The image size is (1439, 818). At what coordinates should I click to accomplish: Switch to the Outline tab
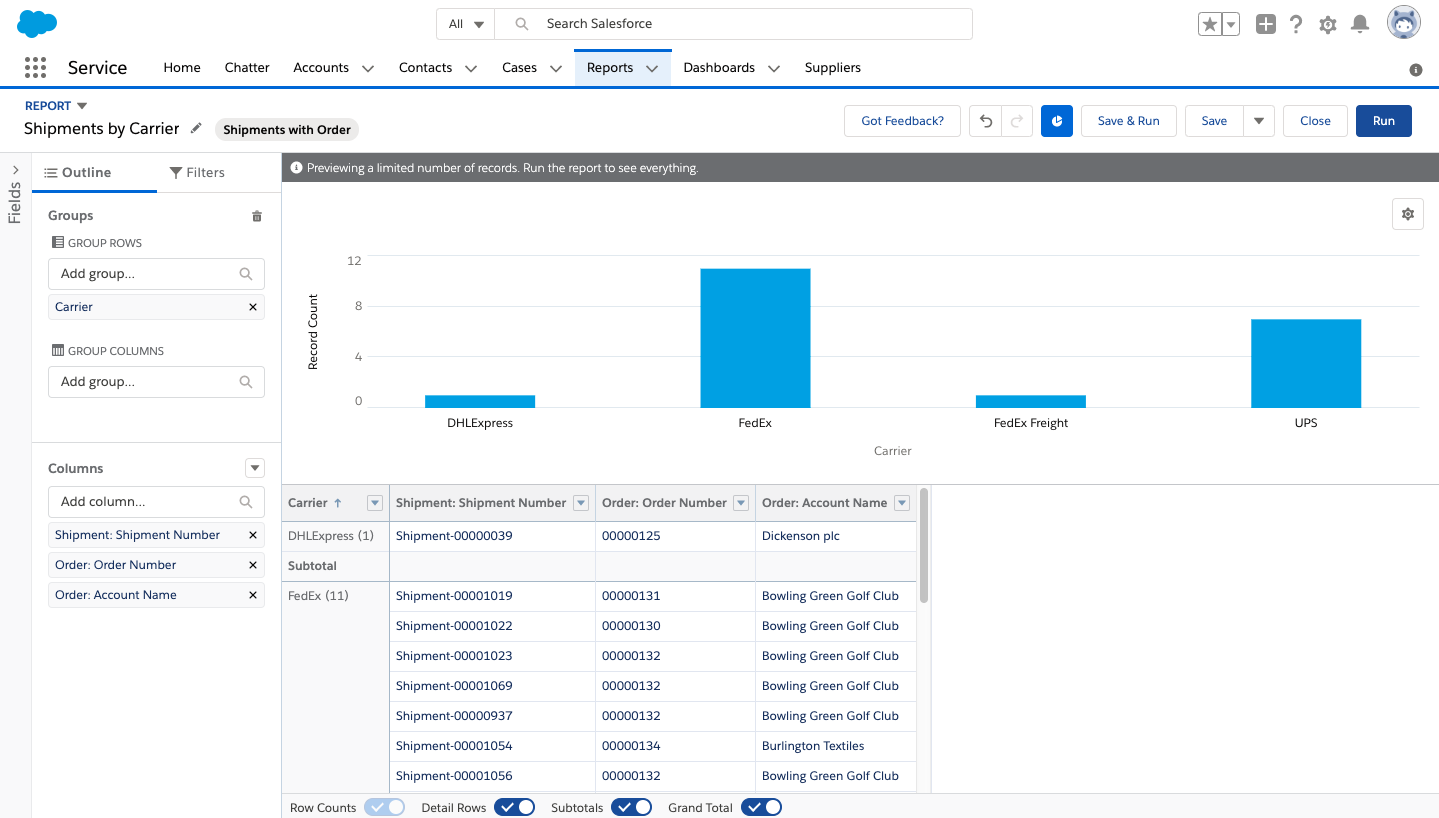(x=94, y=172)
